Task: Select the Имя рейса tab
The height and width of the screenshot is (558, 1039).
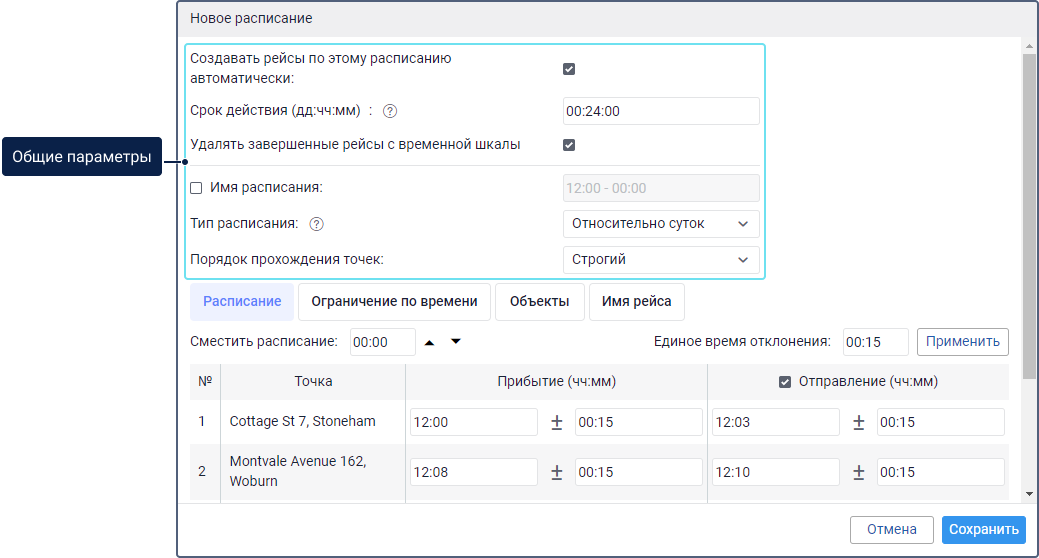Action: point(637,301)
